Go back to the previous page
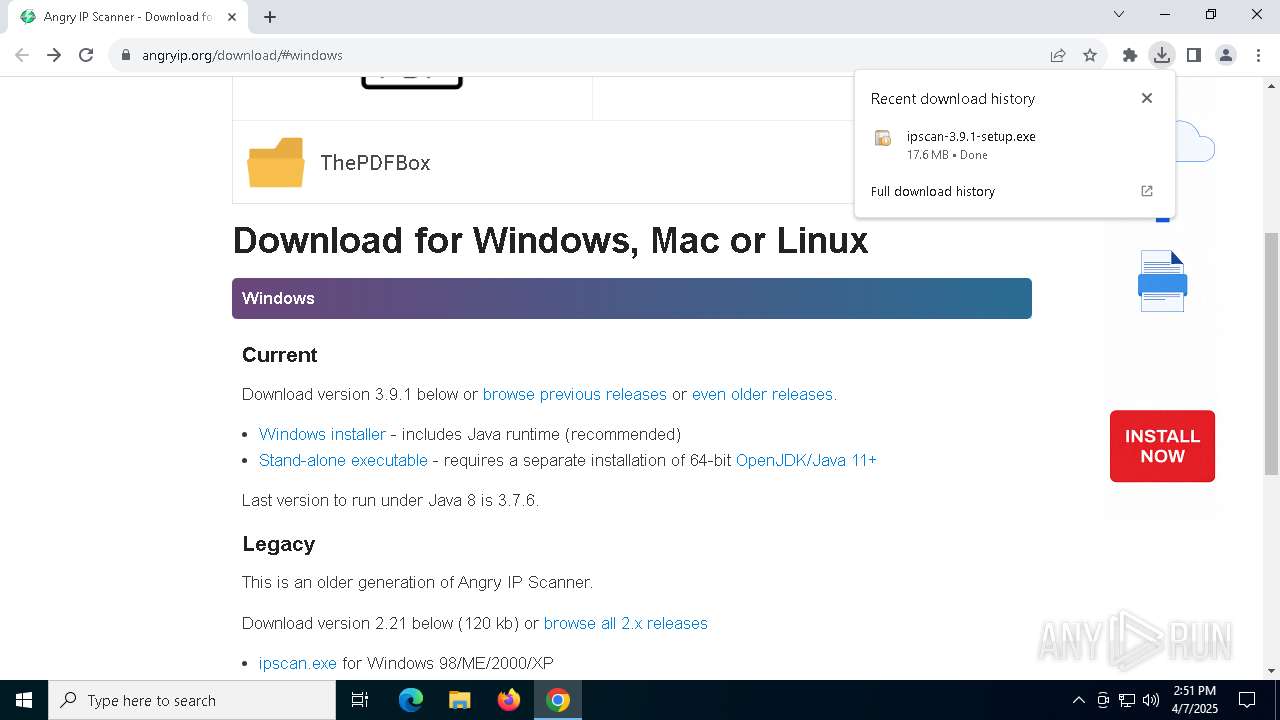 point(22,55)
